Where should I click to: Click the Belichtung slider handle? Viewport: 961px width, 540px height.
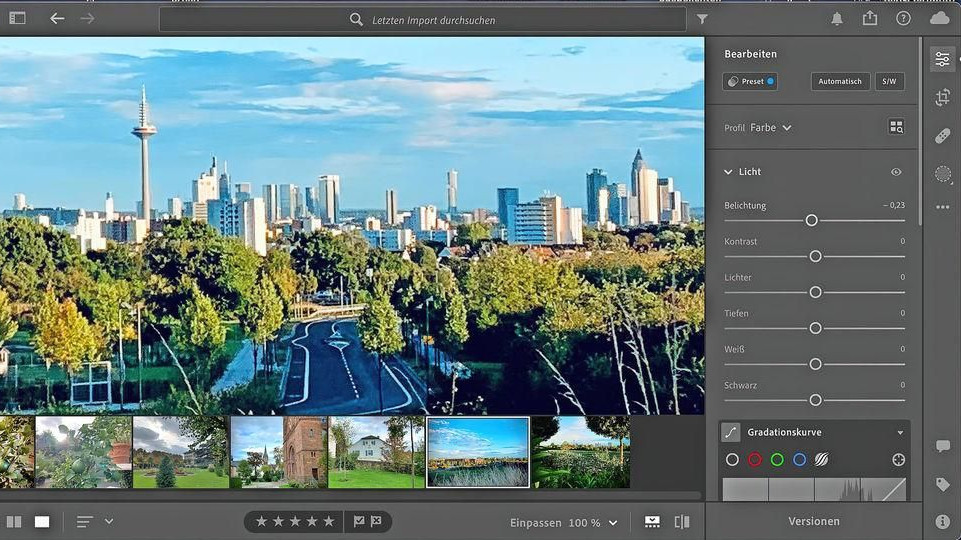click(812, 220)
